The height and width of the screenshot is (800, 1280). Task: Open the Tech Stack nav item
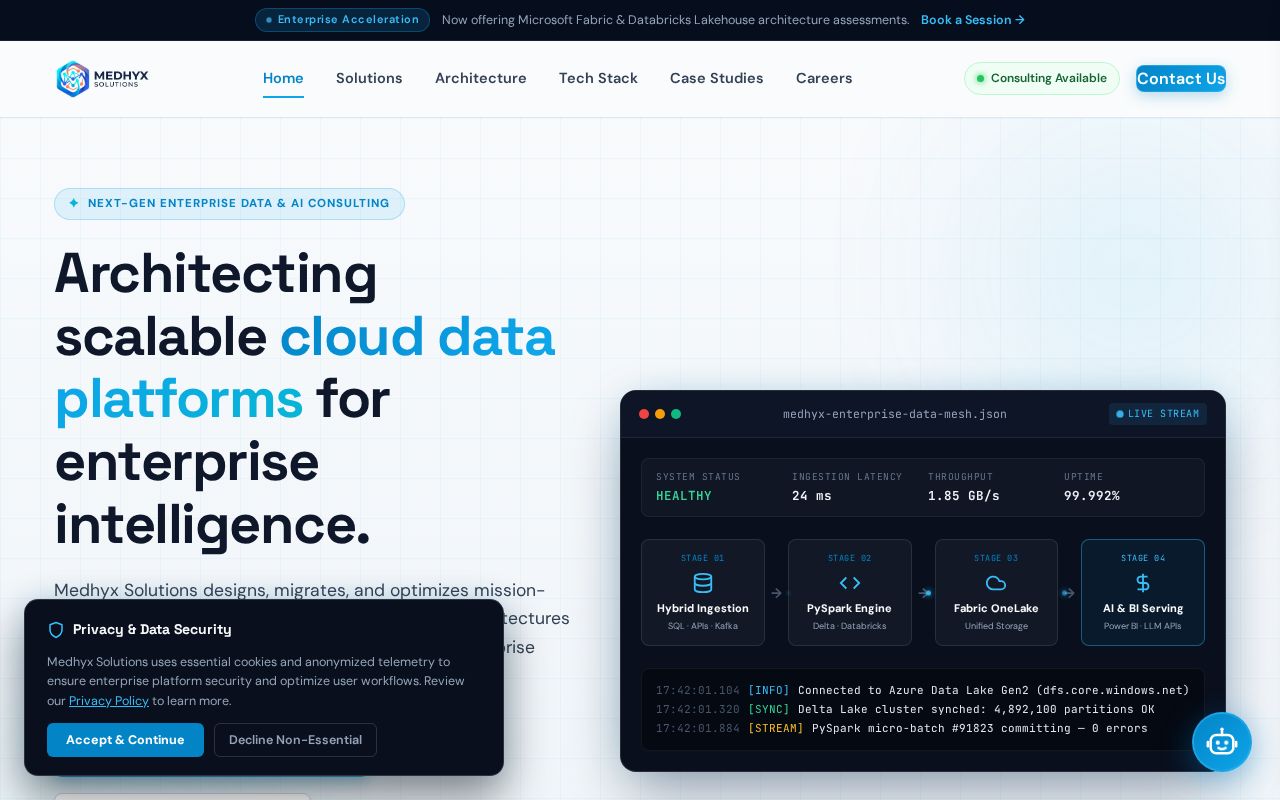pos(598,78)
